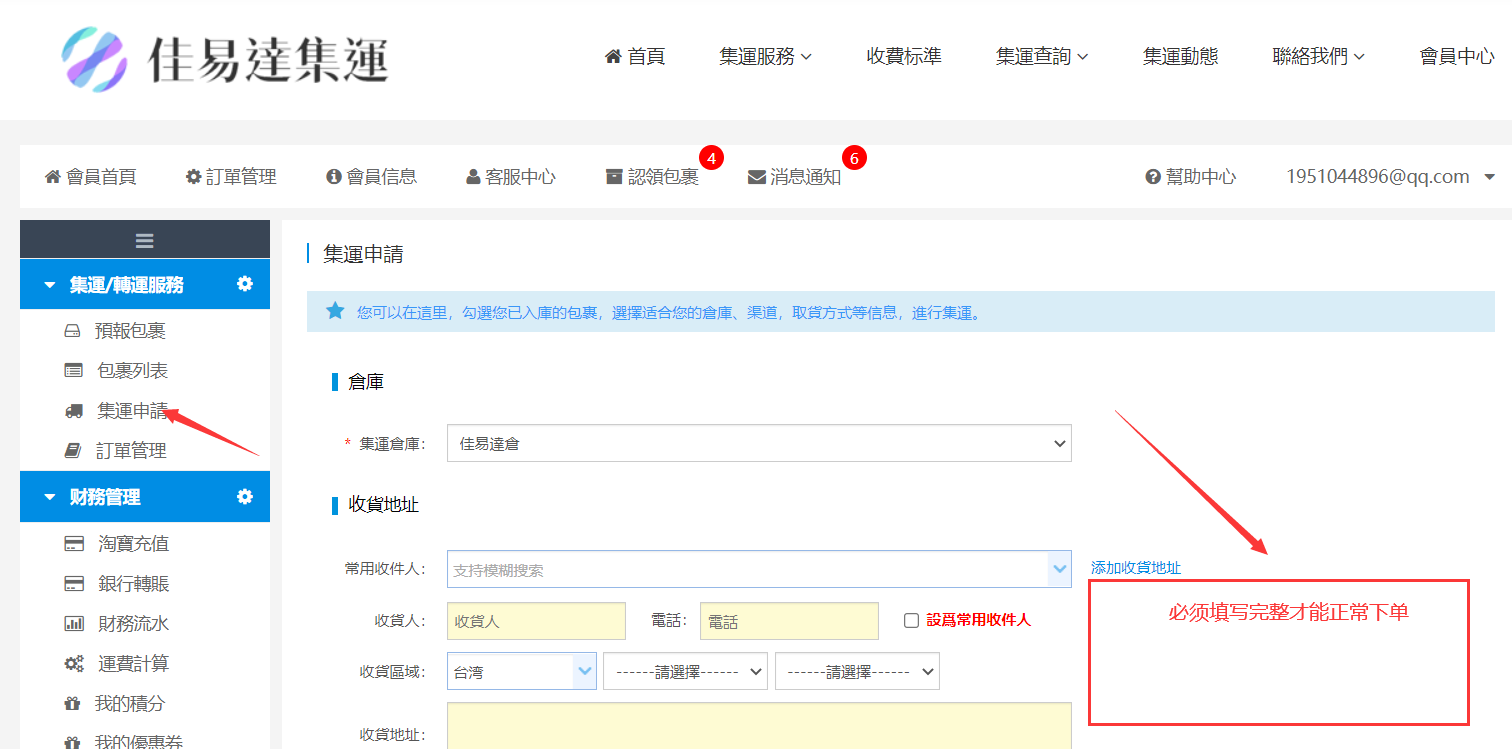The width and height of the screenshot is (1512, 749).
Task: Click the truck icon beside 集運申請
Action: tap(73, 411)
